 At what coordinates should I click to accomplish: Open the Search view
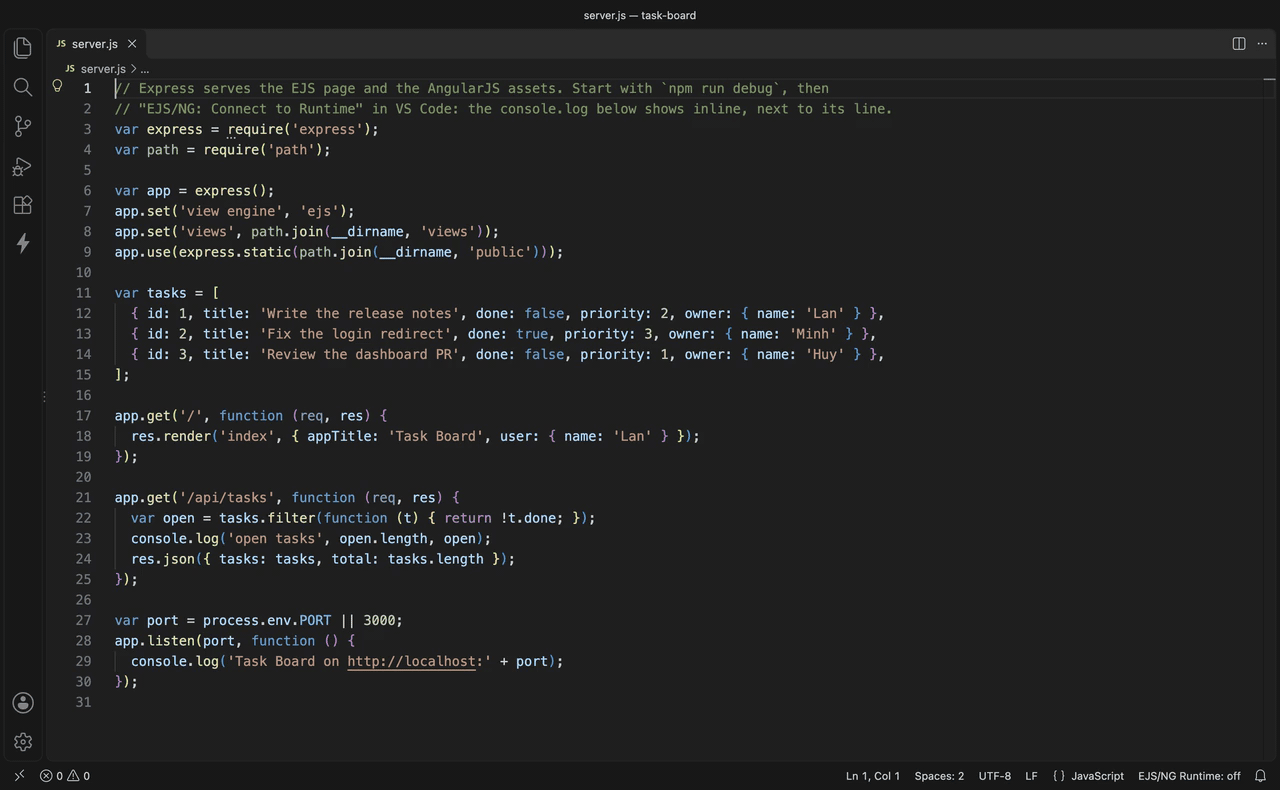22,87
